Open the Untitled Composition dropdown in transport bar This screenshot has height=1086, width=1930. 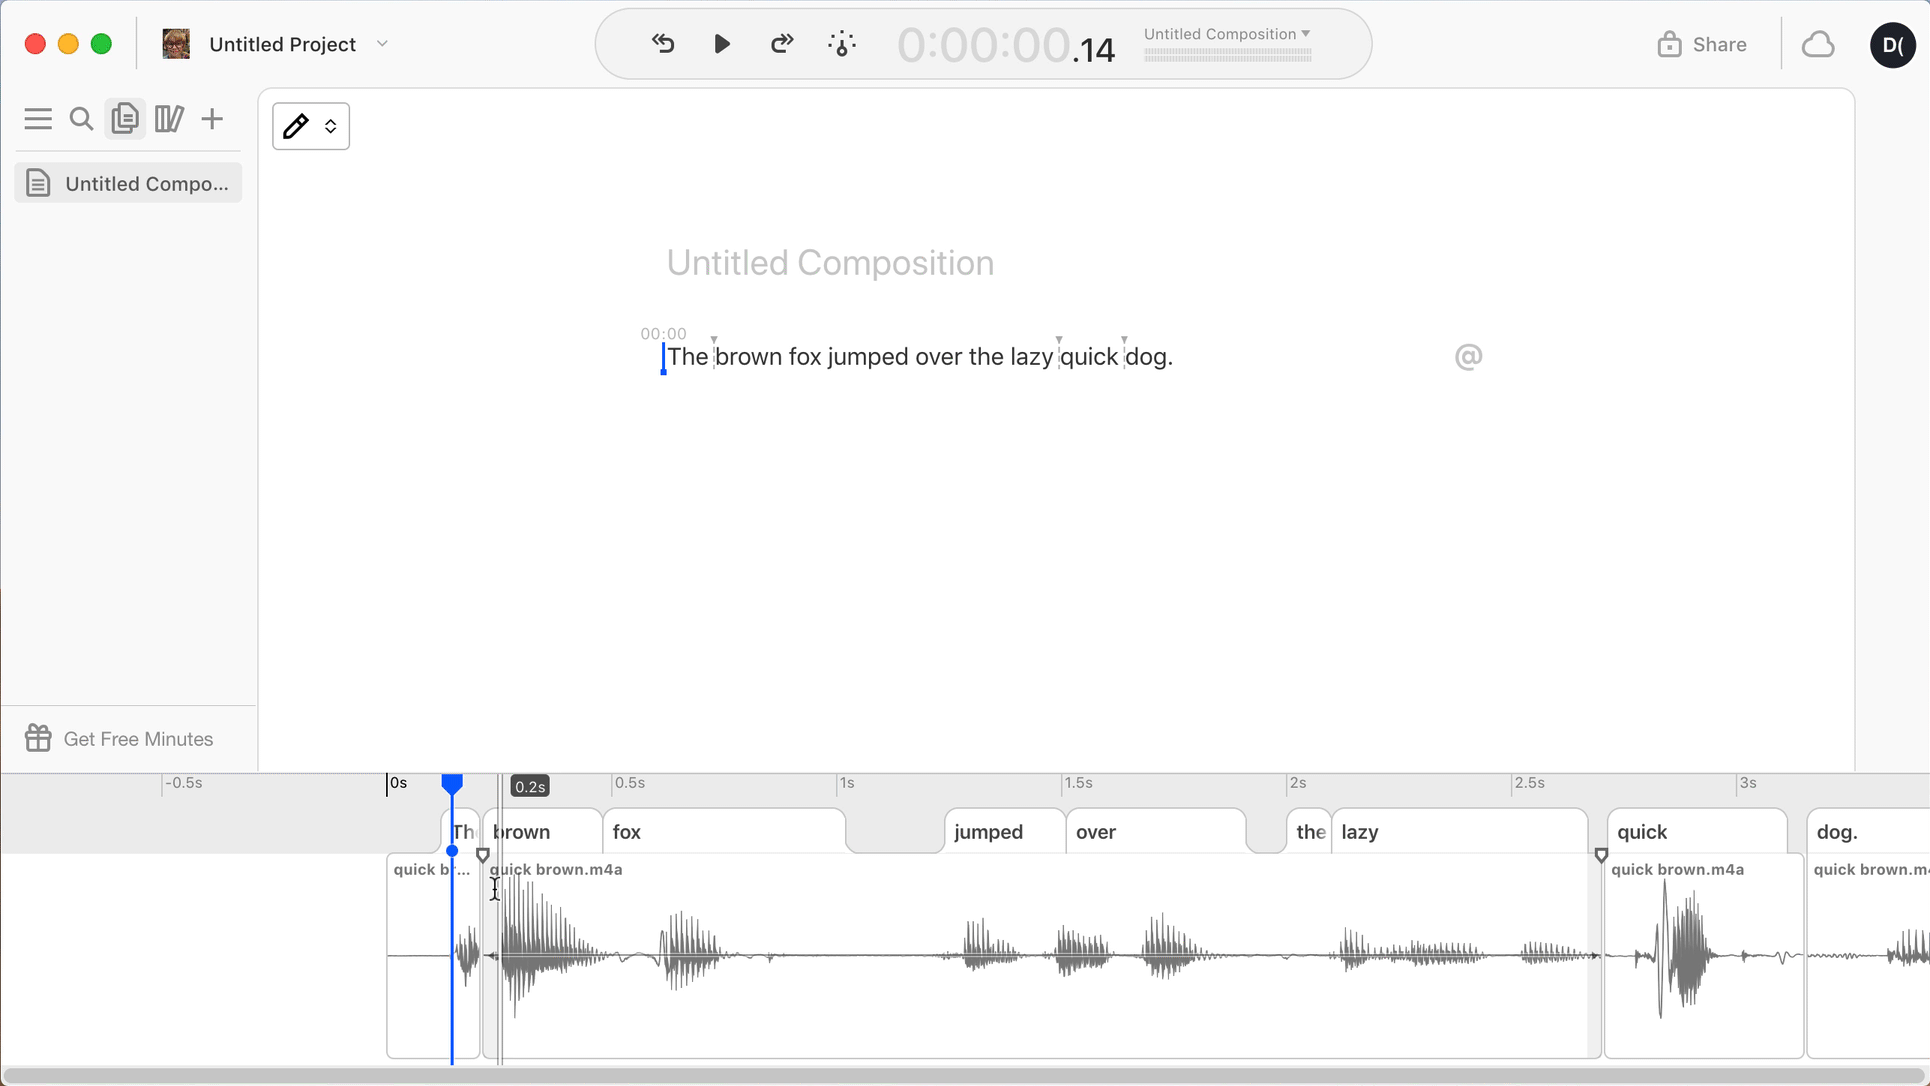[1226, 34]
